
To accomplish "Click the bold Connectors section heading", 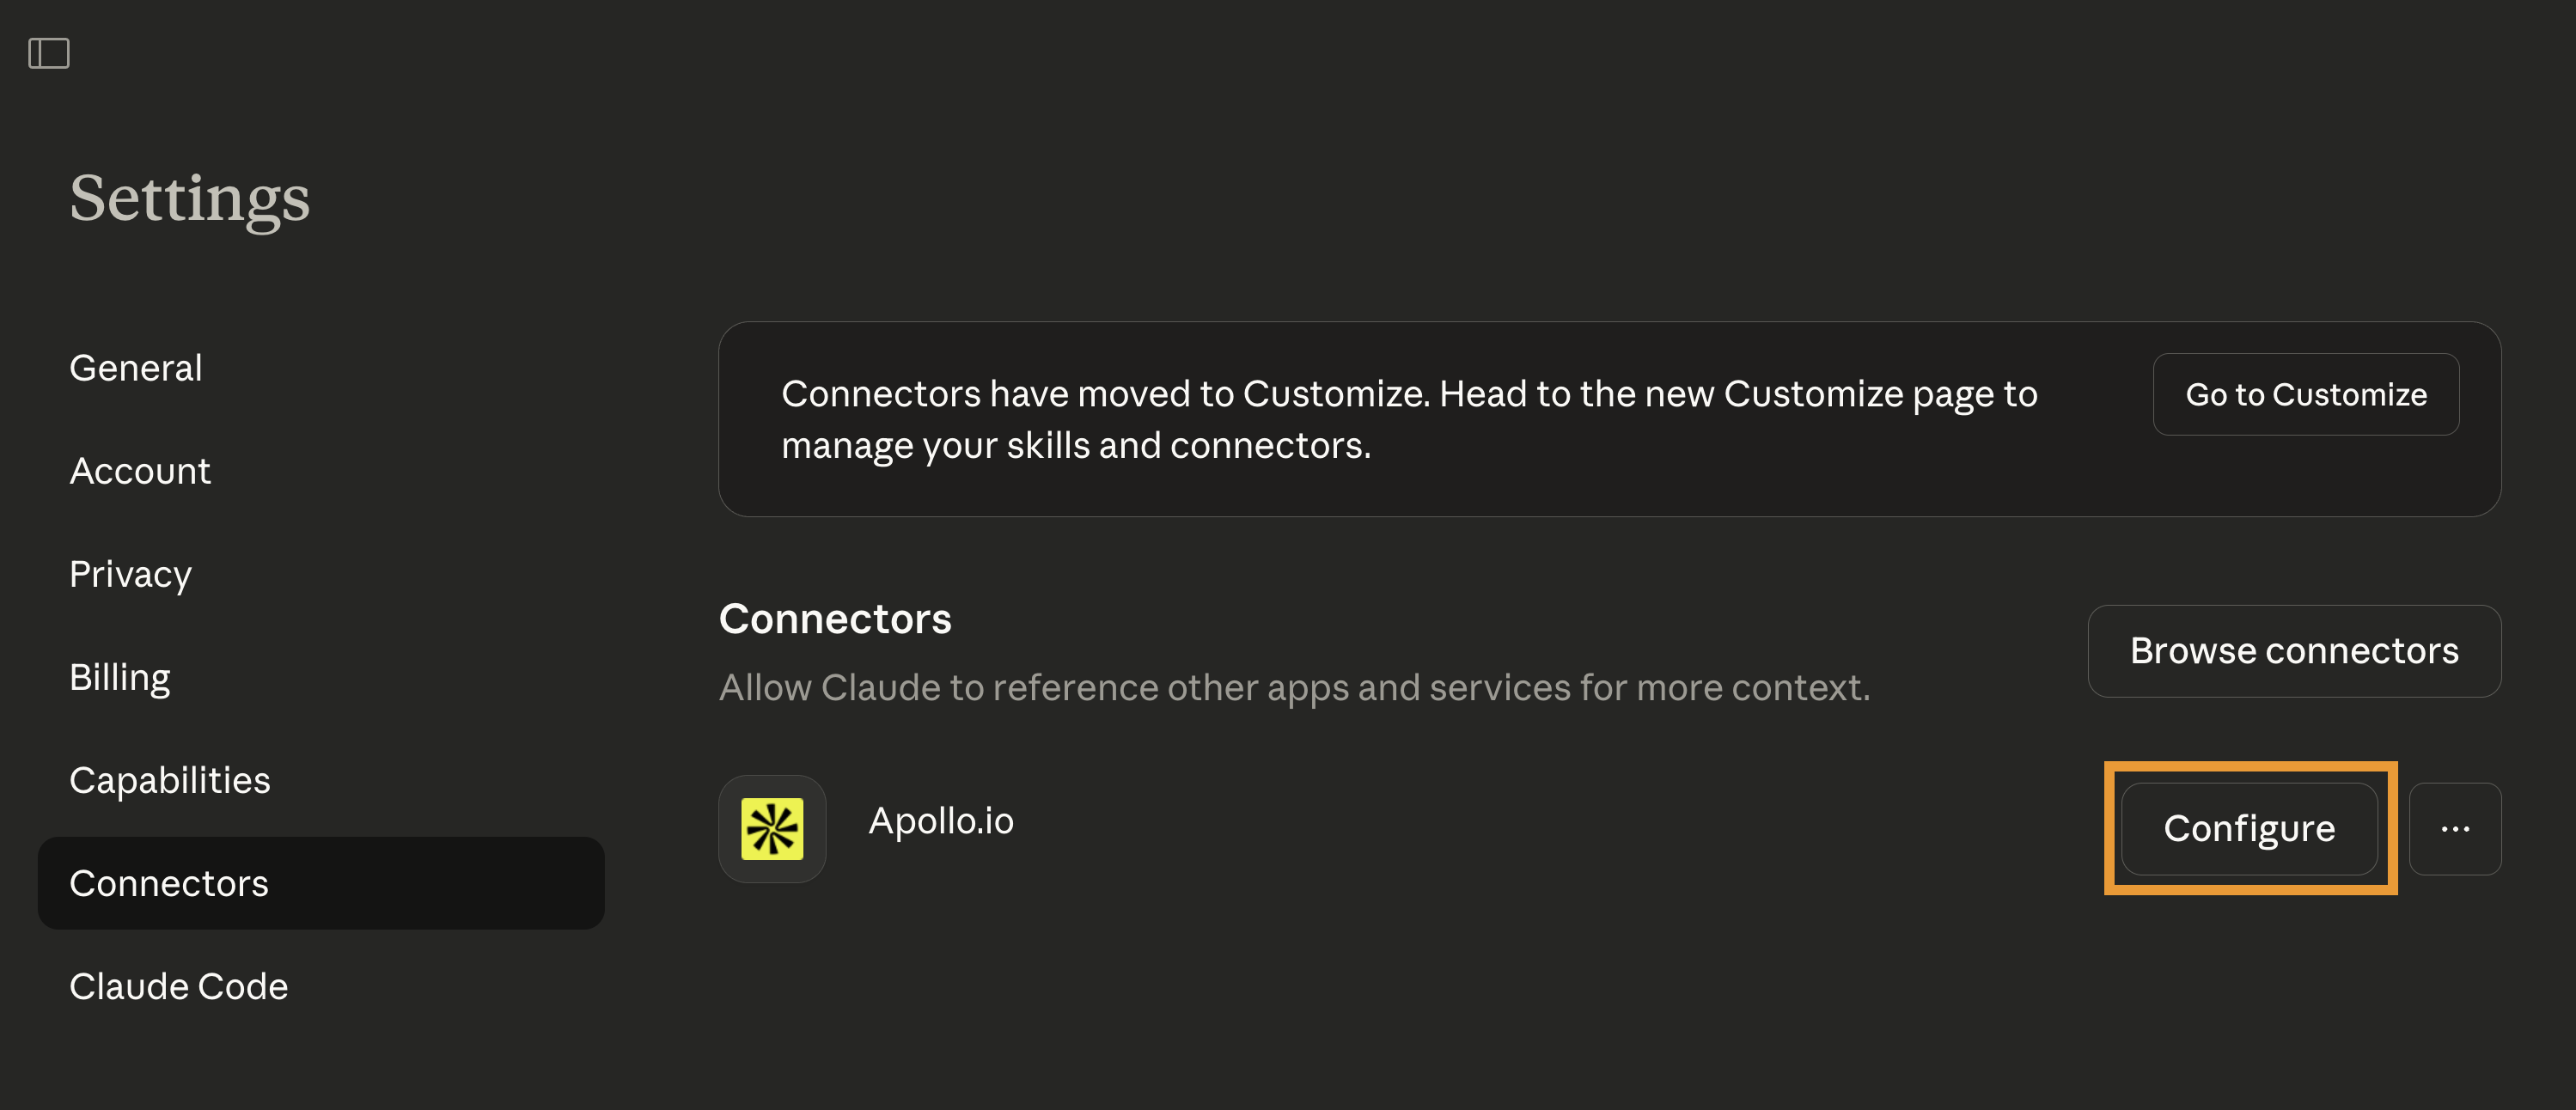I will [835, 619].
